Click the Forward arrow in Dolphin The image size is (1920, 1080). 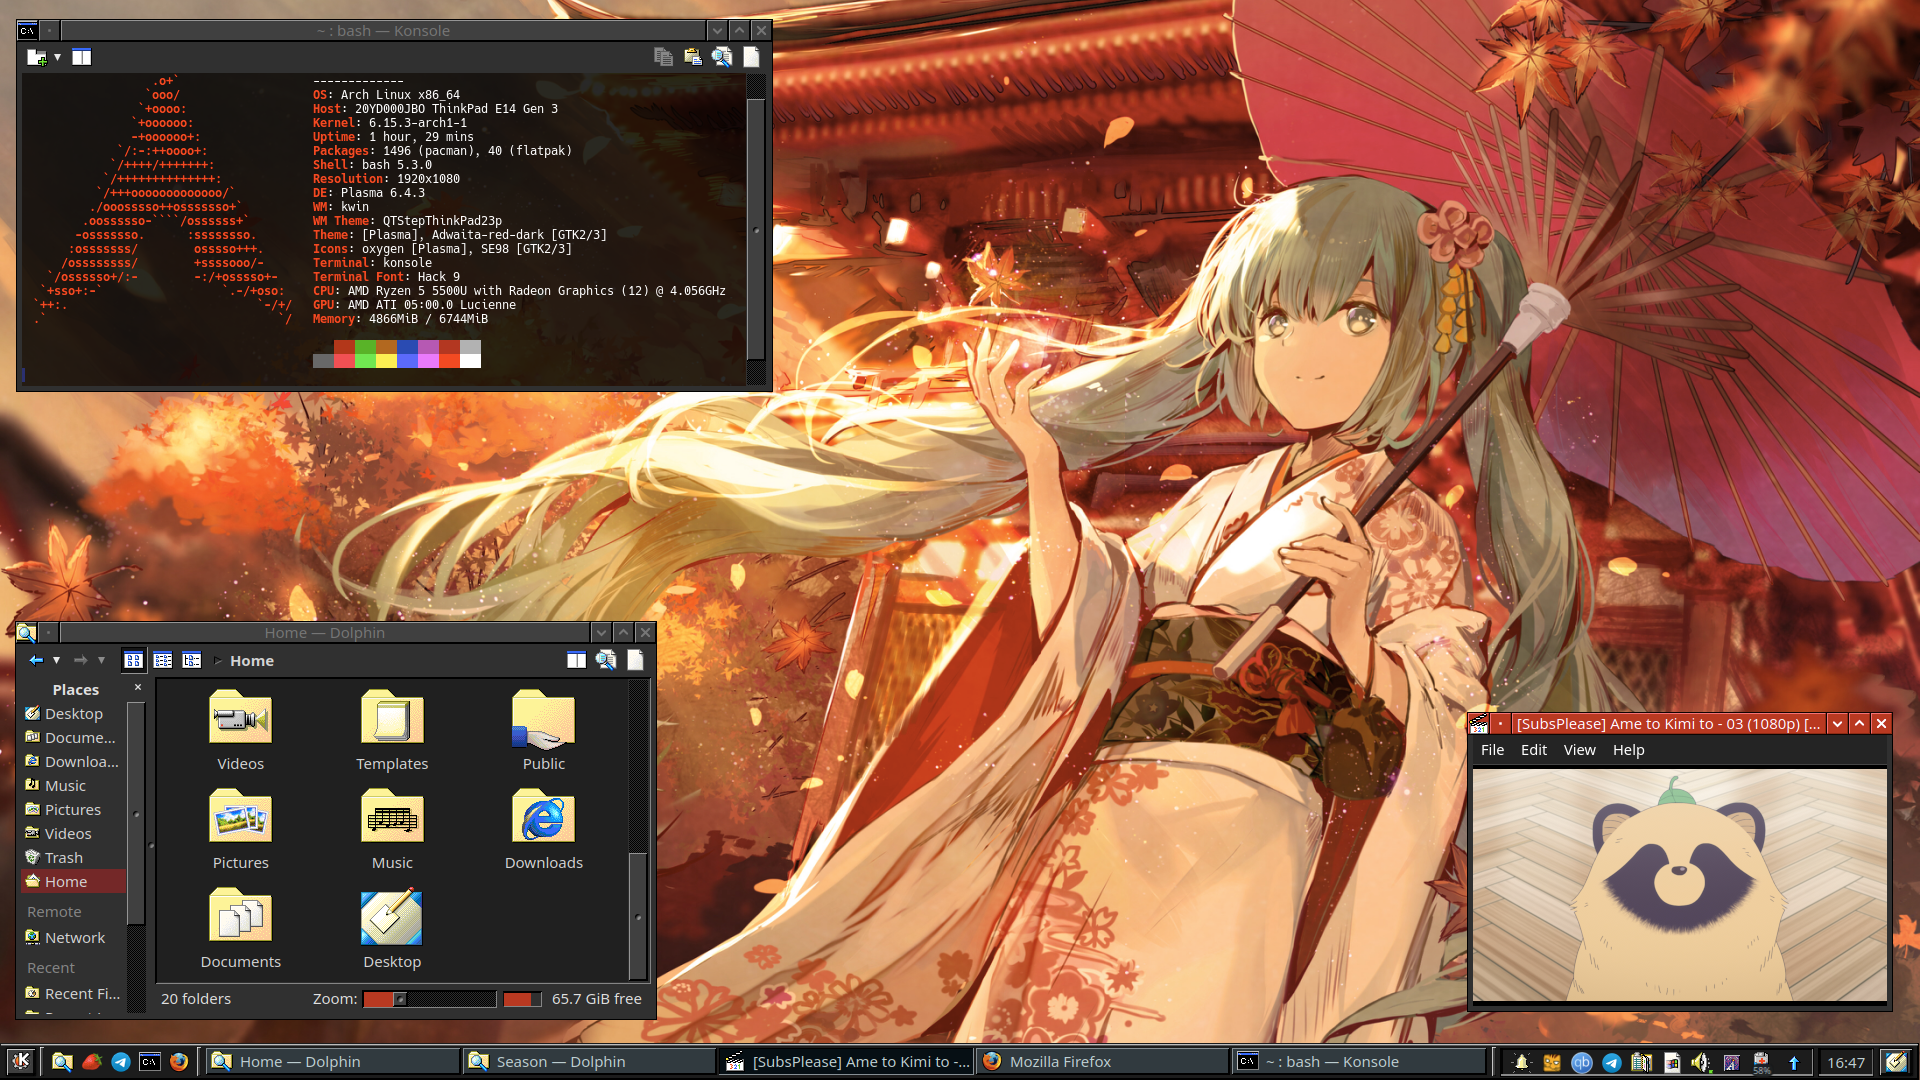tap(80, 660)
